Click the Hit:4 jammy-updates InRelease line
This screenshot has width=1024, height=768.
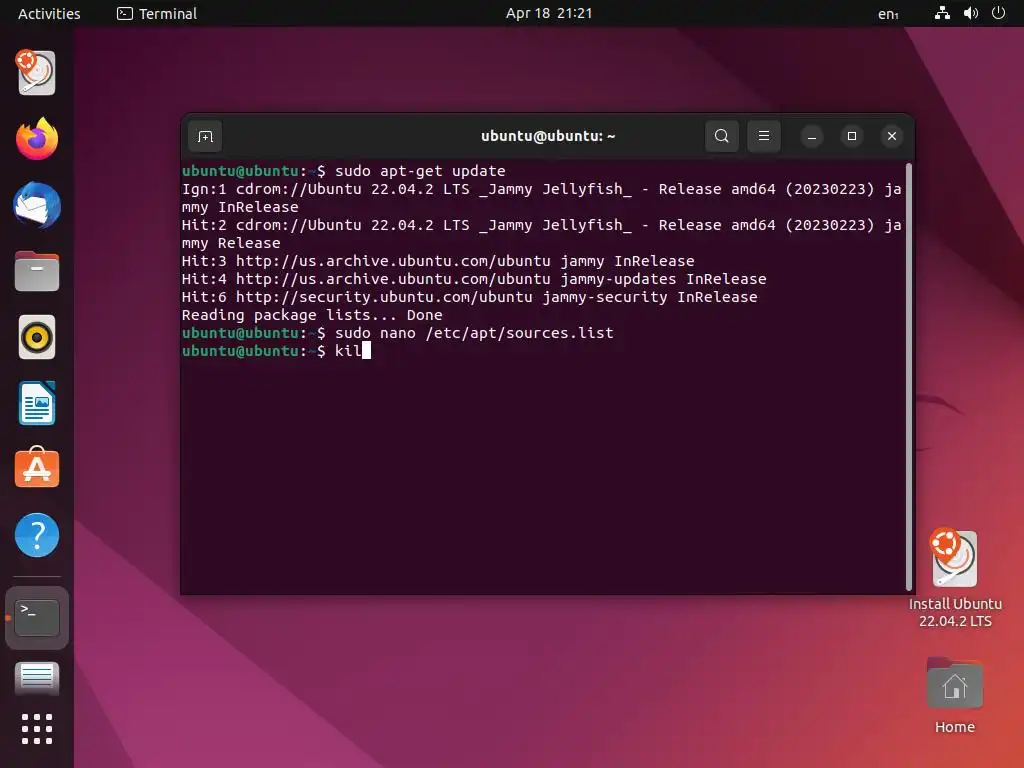click(474, 279)
